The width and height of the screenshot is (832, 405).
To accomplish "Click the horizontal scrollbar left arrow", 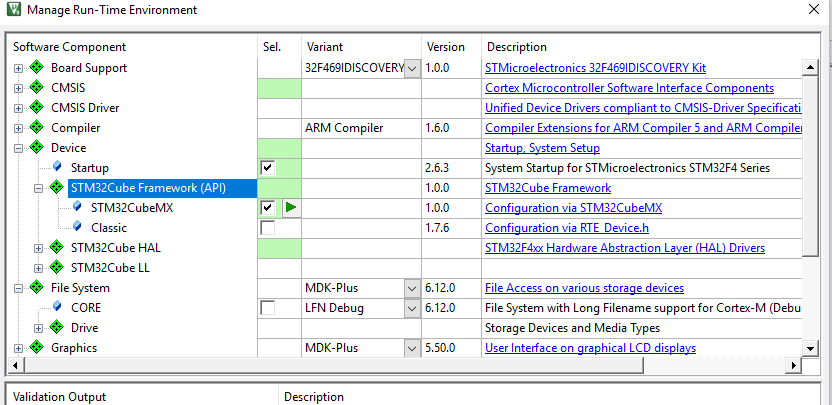I will 15,365.
